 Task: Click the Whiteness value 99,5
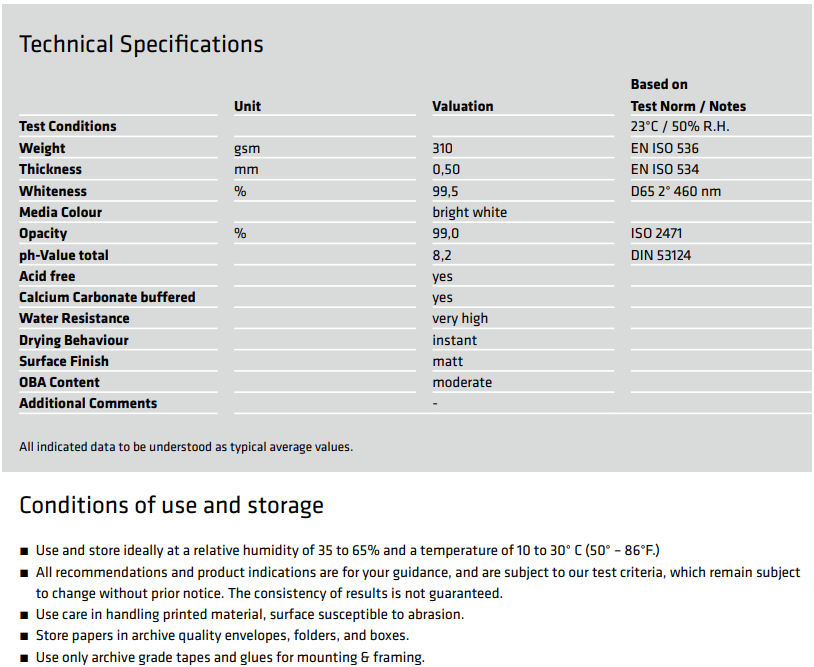(445, 192)
